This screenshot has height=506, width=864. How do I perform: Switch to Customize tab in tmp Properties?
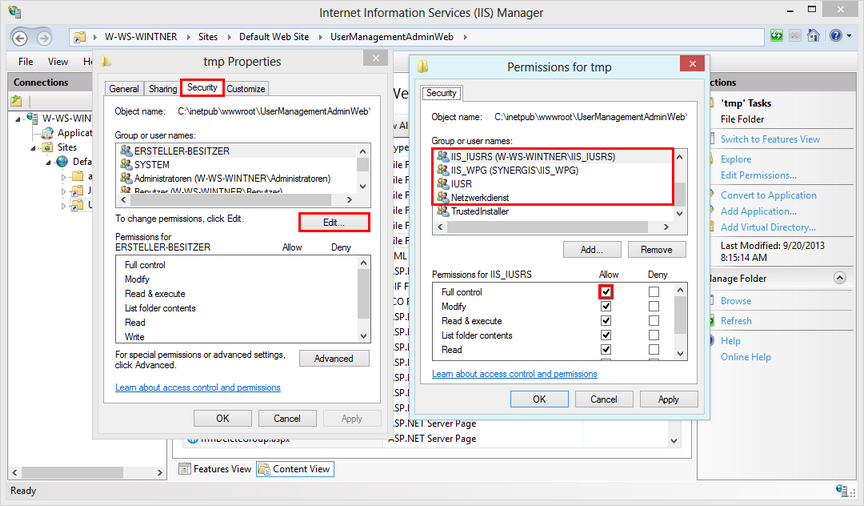(246, 89)
